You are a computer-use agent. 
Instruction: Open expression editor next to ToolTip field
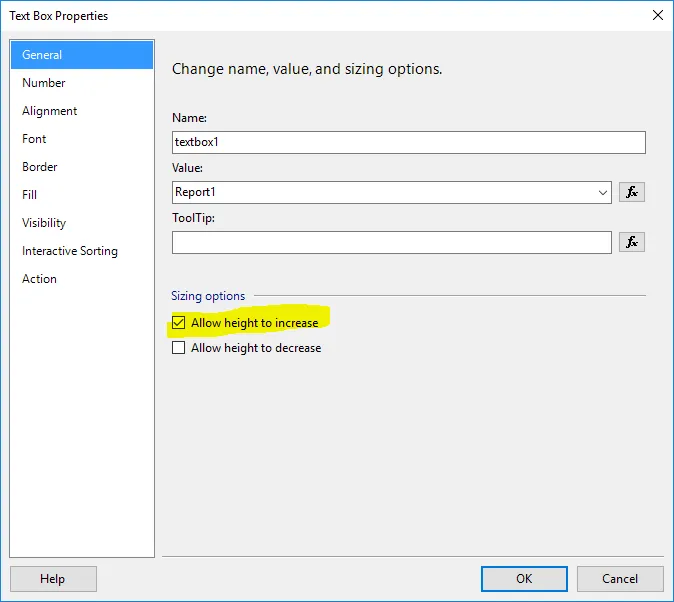631,242
